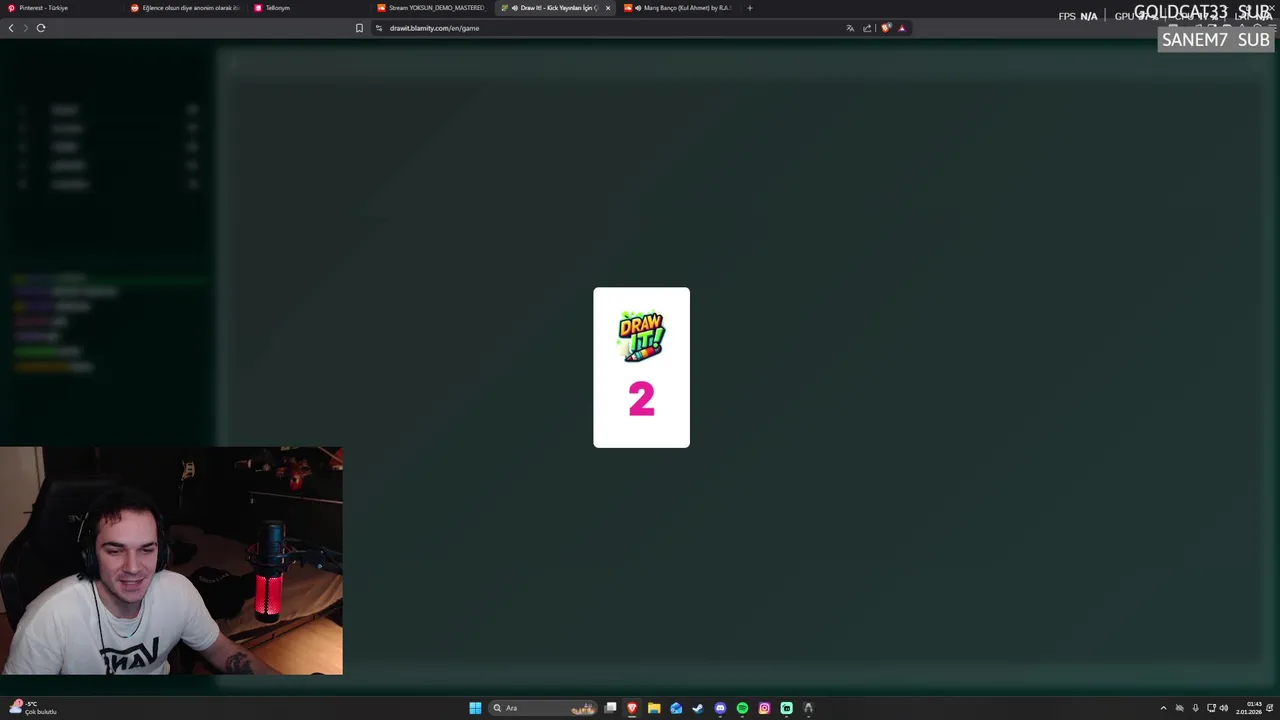Viewport: 1280px width, 720px height.
Task: Click the microphone tray icon
Action: [x=1195, y=708]
